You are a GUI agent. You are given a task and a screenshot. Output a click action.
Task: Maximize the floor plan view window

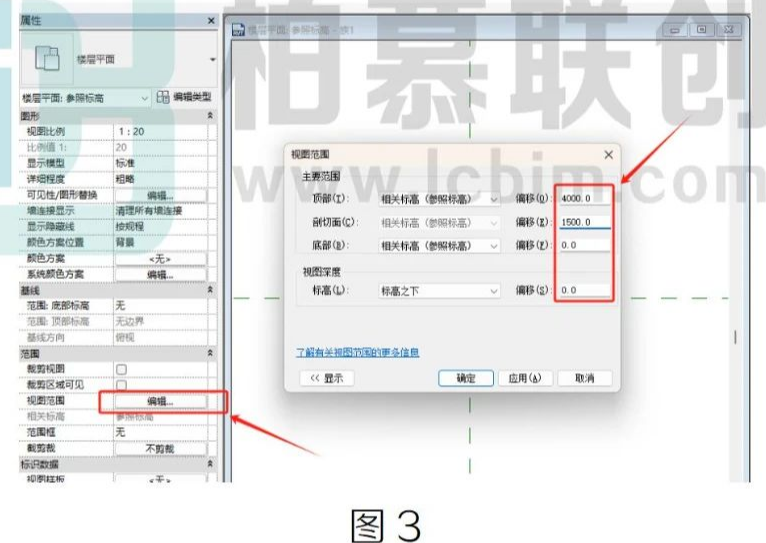coord(702,30)
